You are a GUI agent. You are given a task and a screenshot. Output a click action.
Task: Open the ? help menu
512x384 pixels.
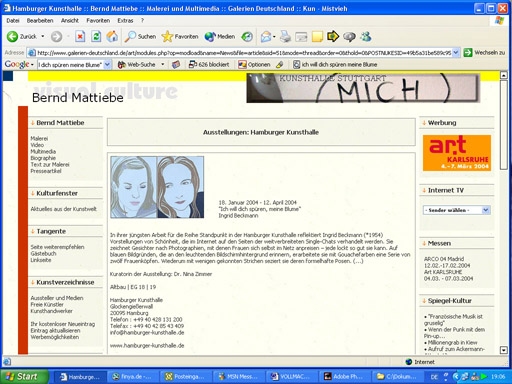pyautogui.click(x=142, y=21)
